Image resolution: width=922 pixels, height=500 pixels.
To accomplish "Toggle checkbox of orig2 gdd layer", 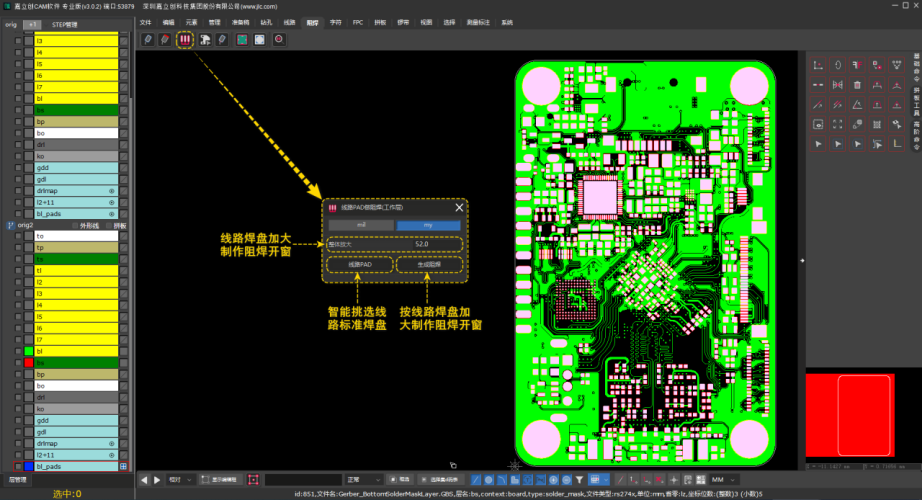I will [x=18, y=421].
